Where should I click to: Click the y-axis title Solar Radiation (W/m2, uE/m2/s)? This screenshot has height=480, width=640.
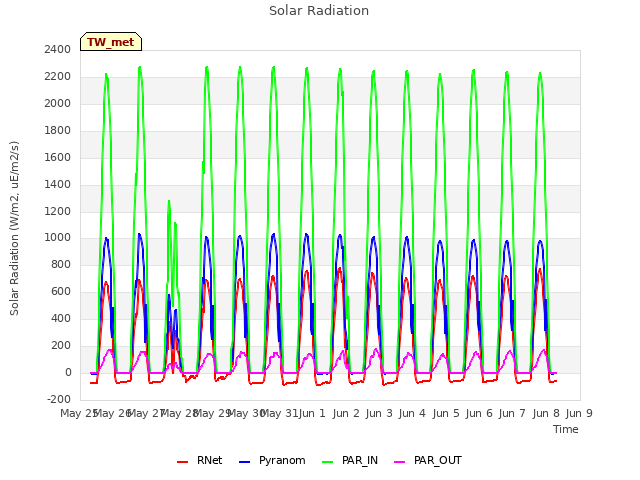14,228
